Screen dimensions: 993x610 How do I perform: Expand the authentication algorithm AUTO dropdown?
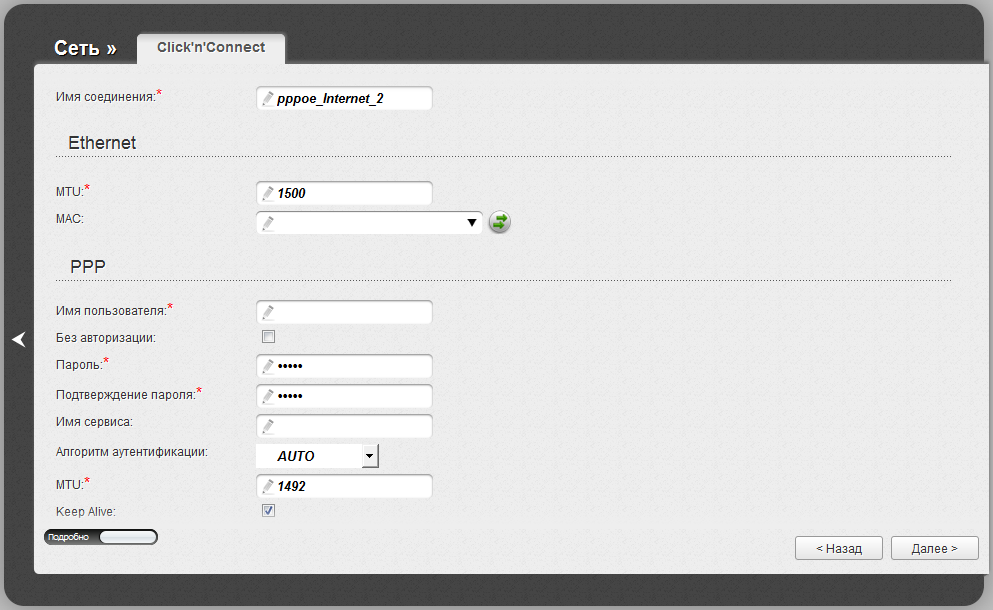point(370,456)
